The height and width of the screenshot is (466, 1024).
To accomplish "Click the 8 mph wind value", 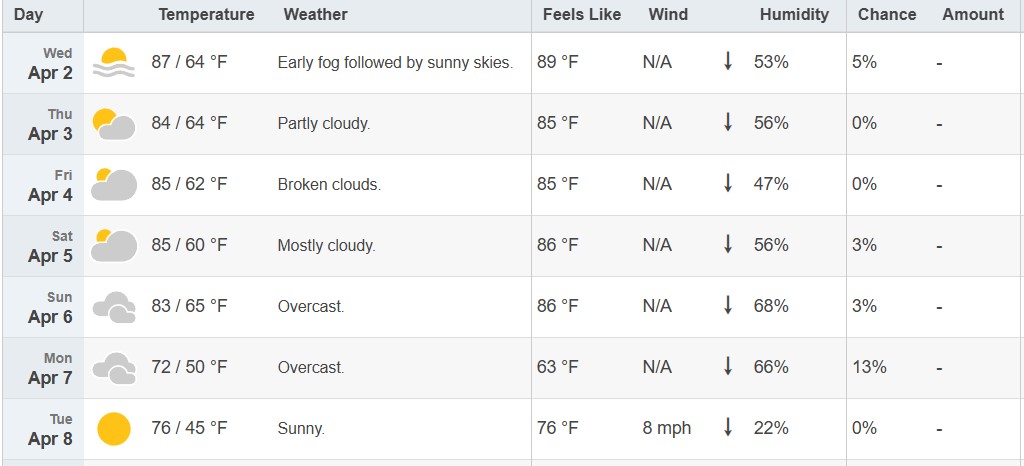I will [667, 428].
